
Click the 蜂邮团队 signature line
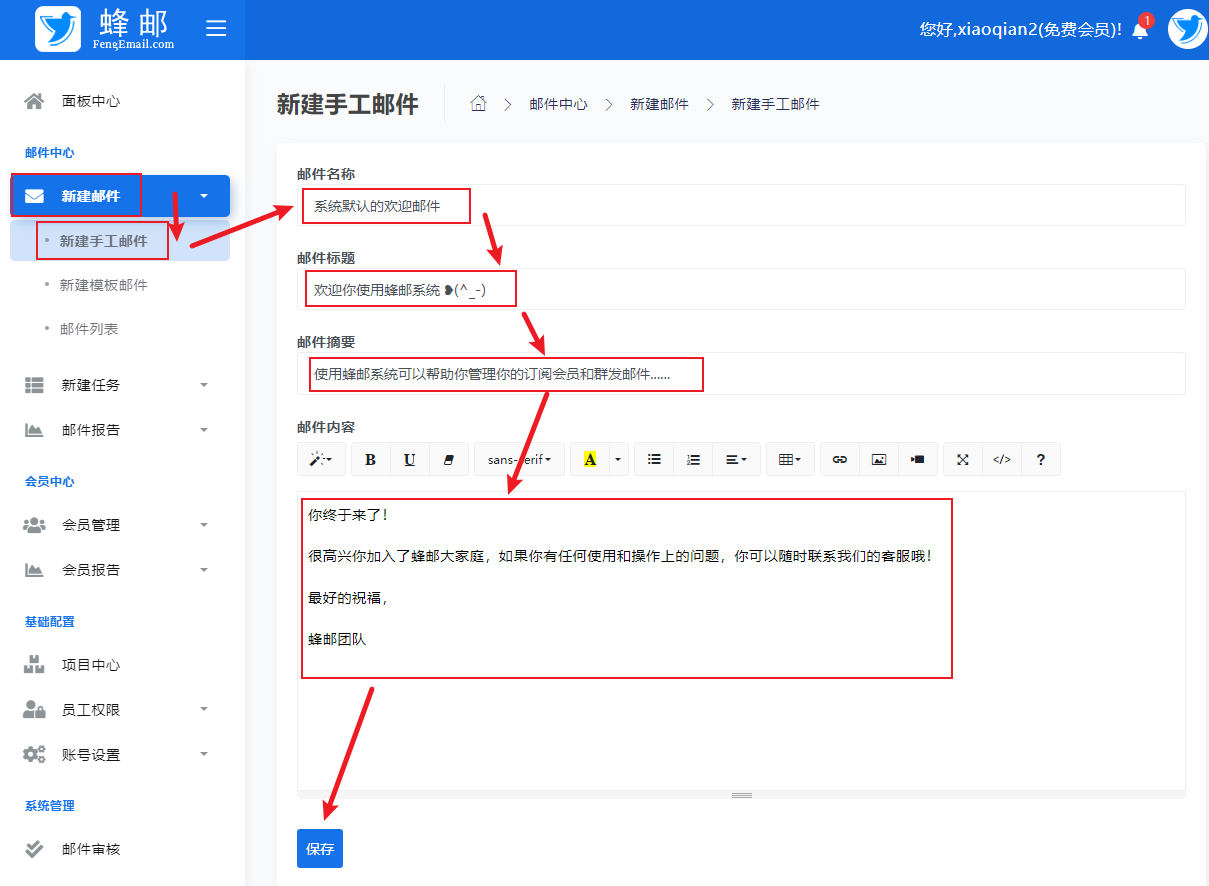pyautogui.click(x=337, y=639)
